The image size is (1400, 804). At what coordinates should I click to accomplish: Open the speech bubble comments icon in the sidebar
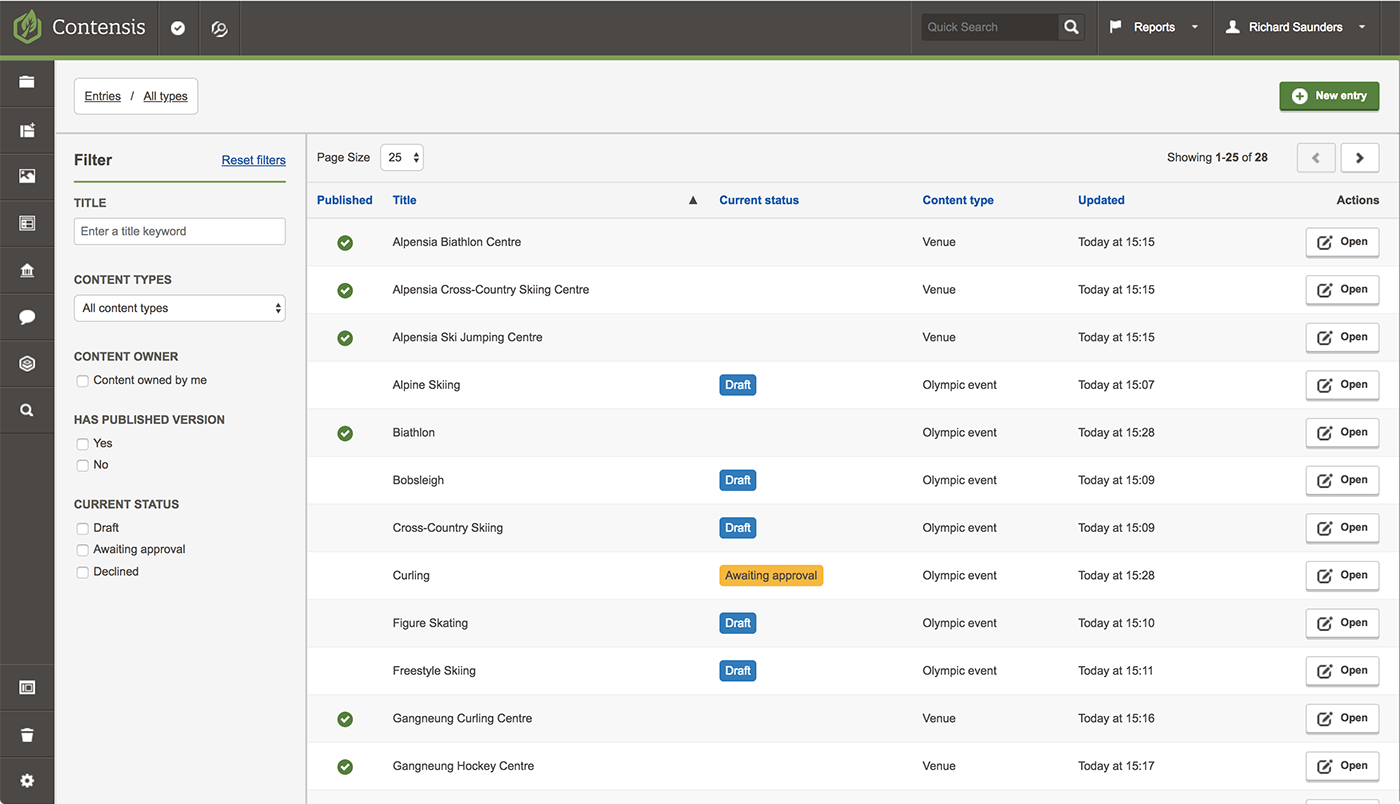click(27, 318)
